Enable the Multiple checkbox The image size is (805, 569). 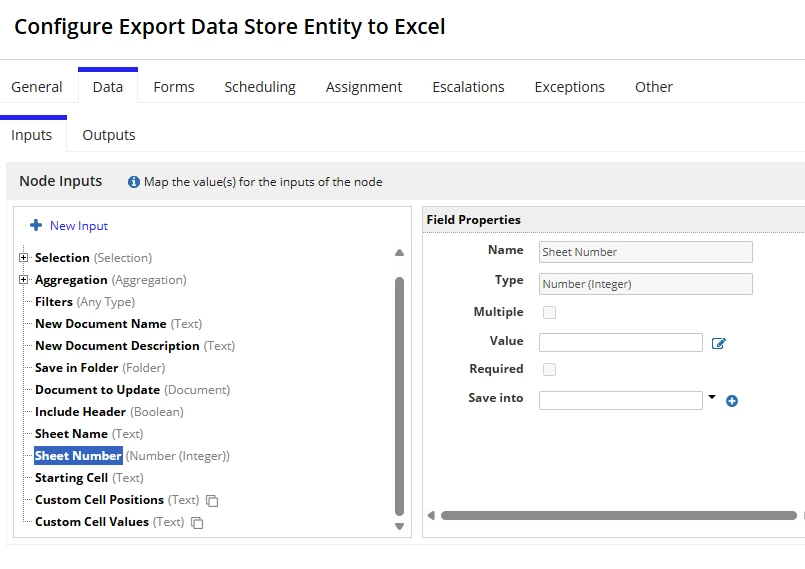549,312
